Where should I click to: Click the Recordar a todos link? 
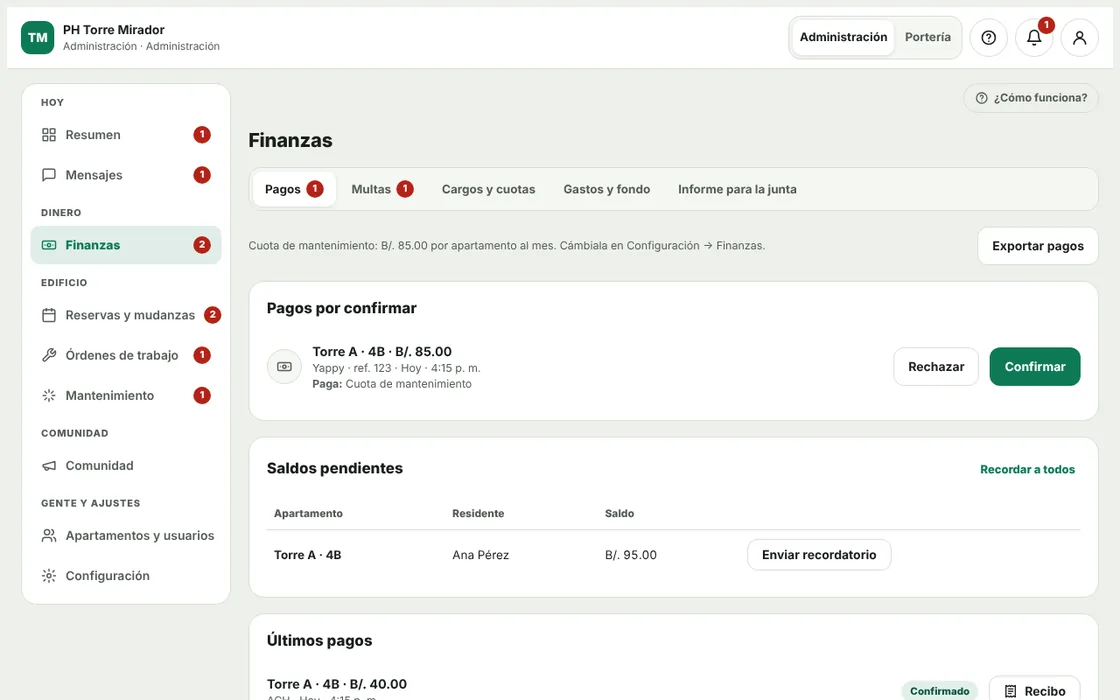(1027, 469)
